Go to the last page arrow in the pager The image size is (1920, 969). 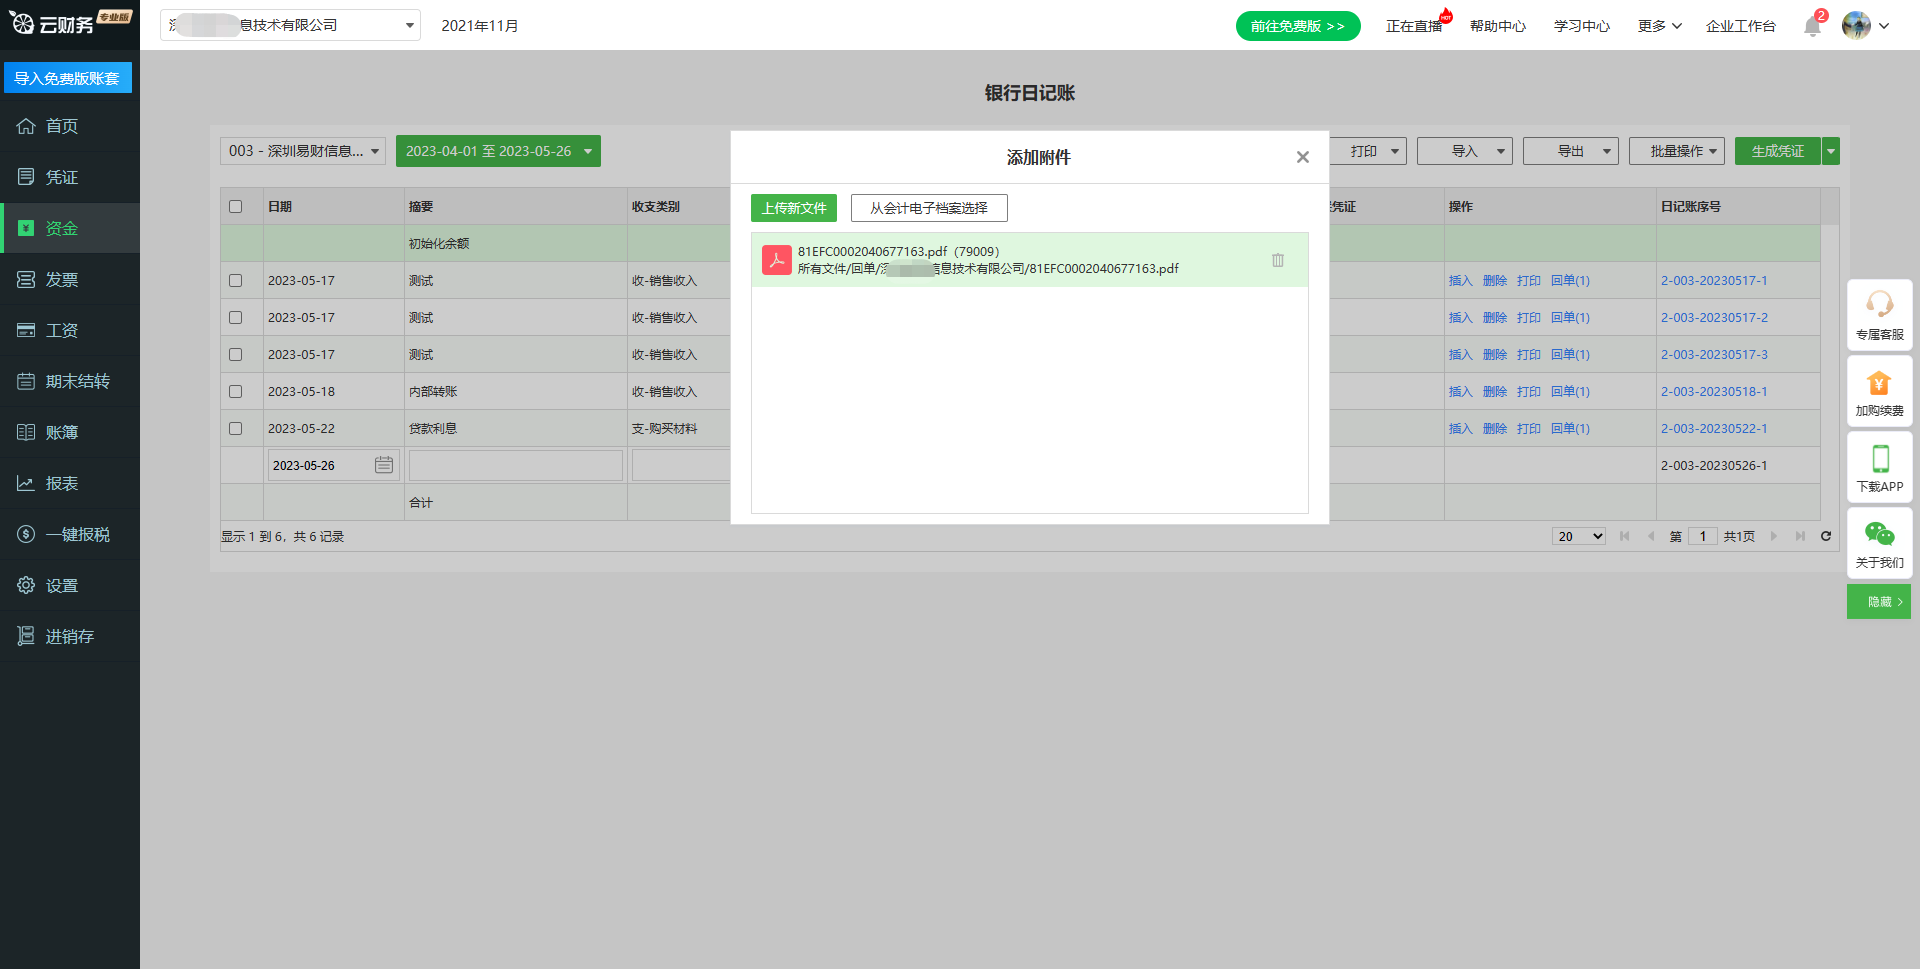point(1800,536)
